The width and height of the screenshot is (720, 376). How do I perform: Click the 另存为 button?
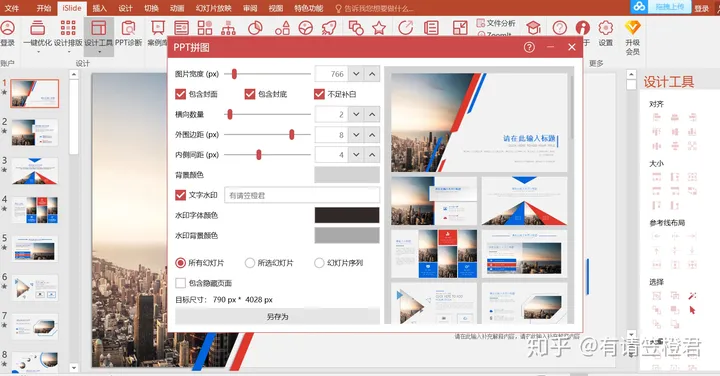pos(277,316)
